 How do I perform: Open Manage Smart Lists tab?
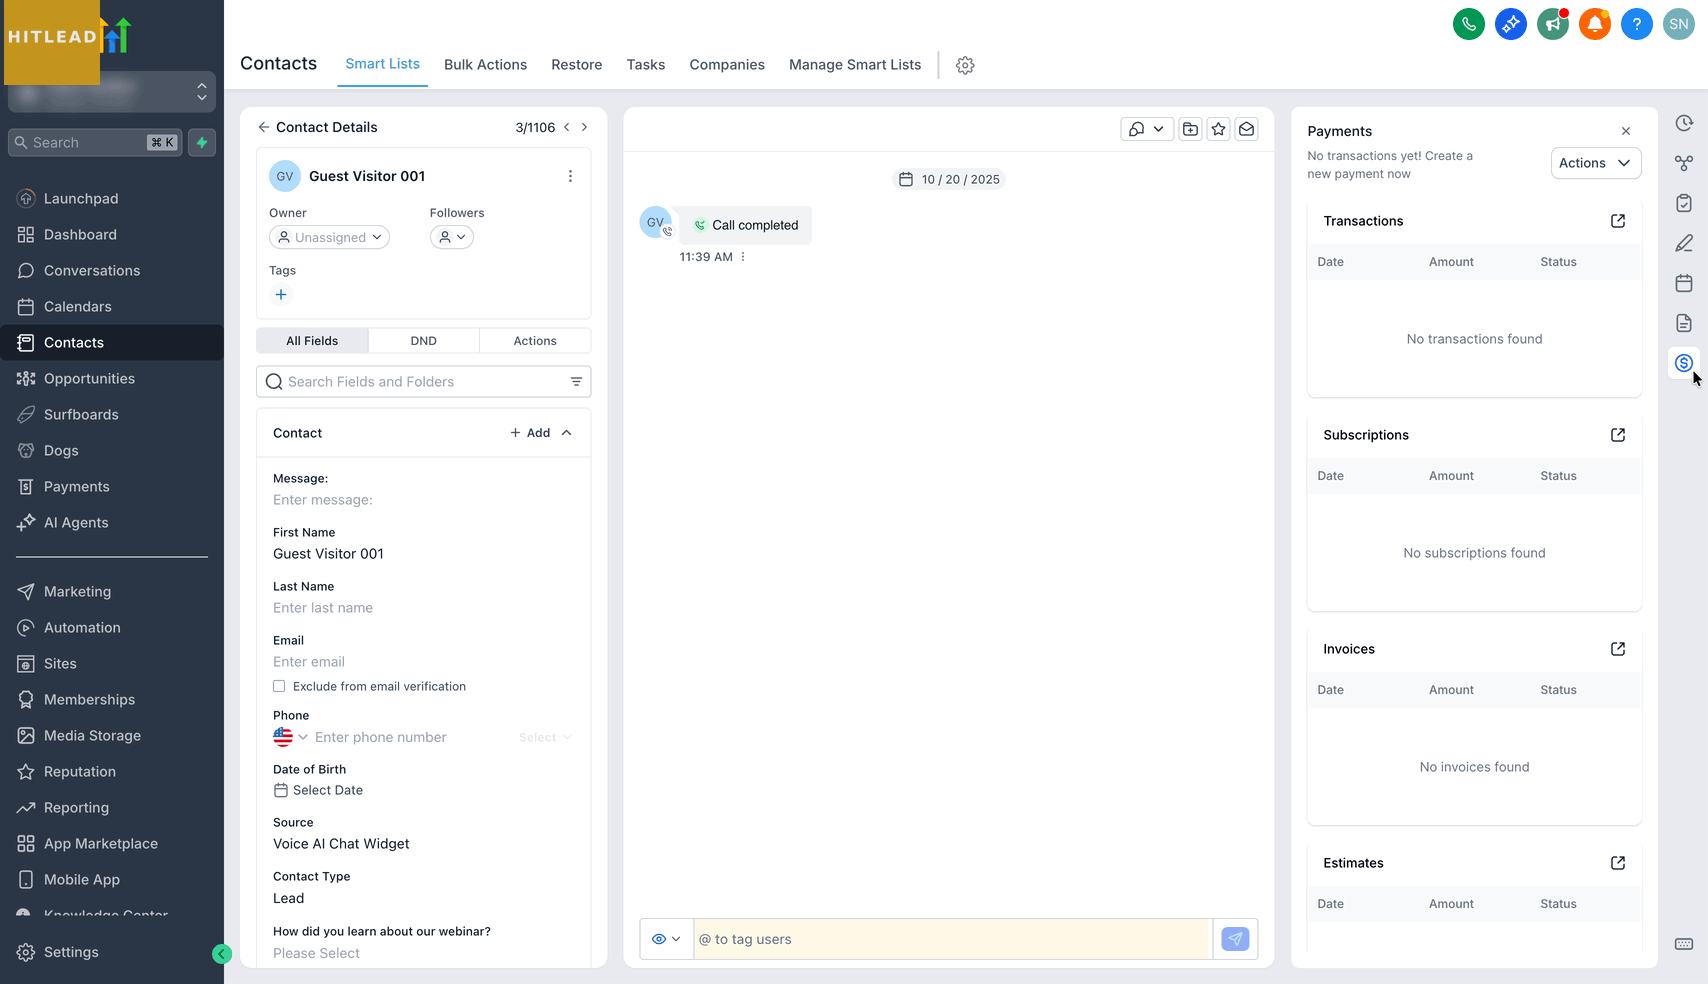click(855, 65)
